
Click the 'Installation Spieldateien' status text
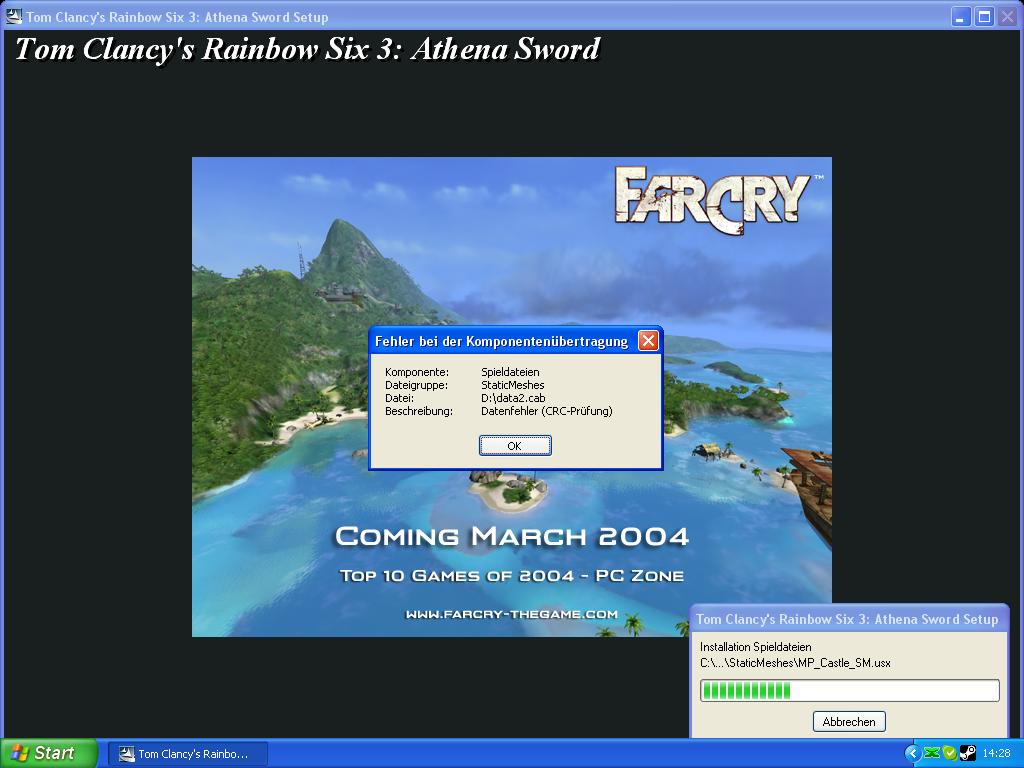coord(756,647)
